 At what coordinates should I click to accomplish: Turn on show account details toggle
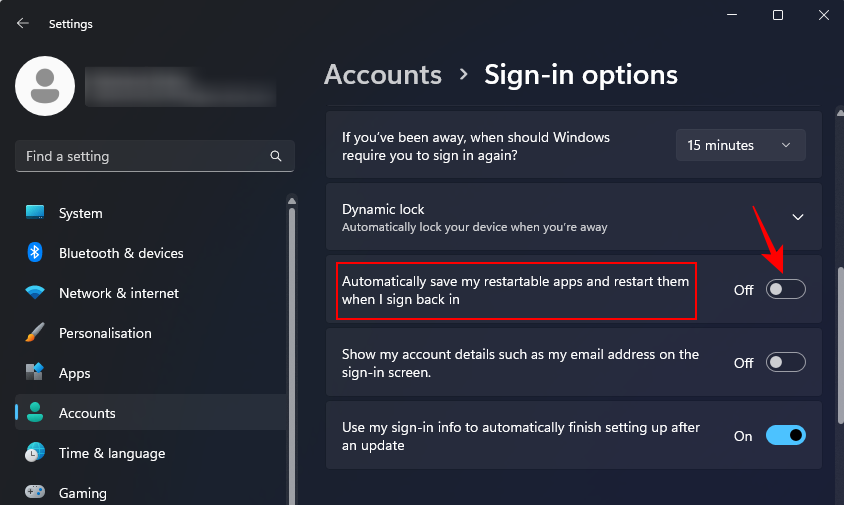click(785, 363)
